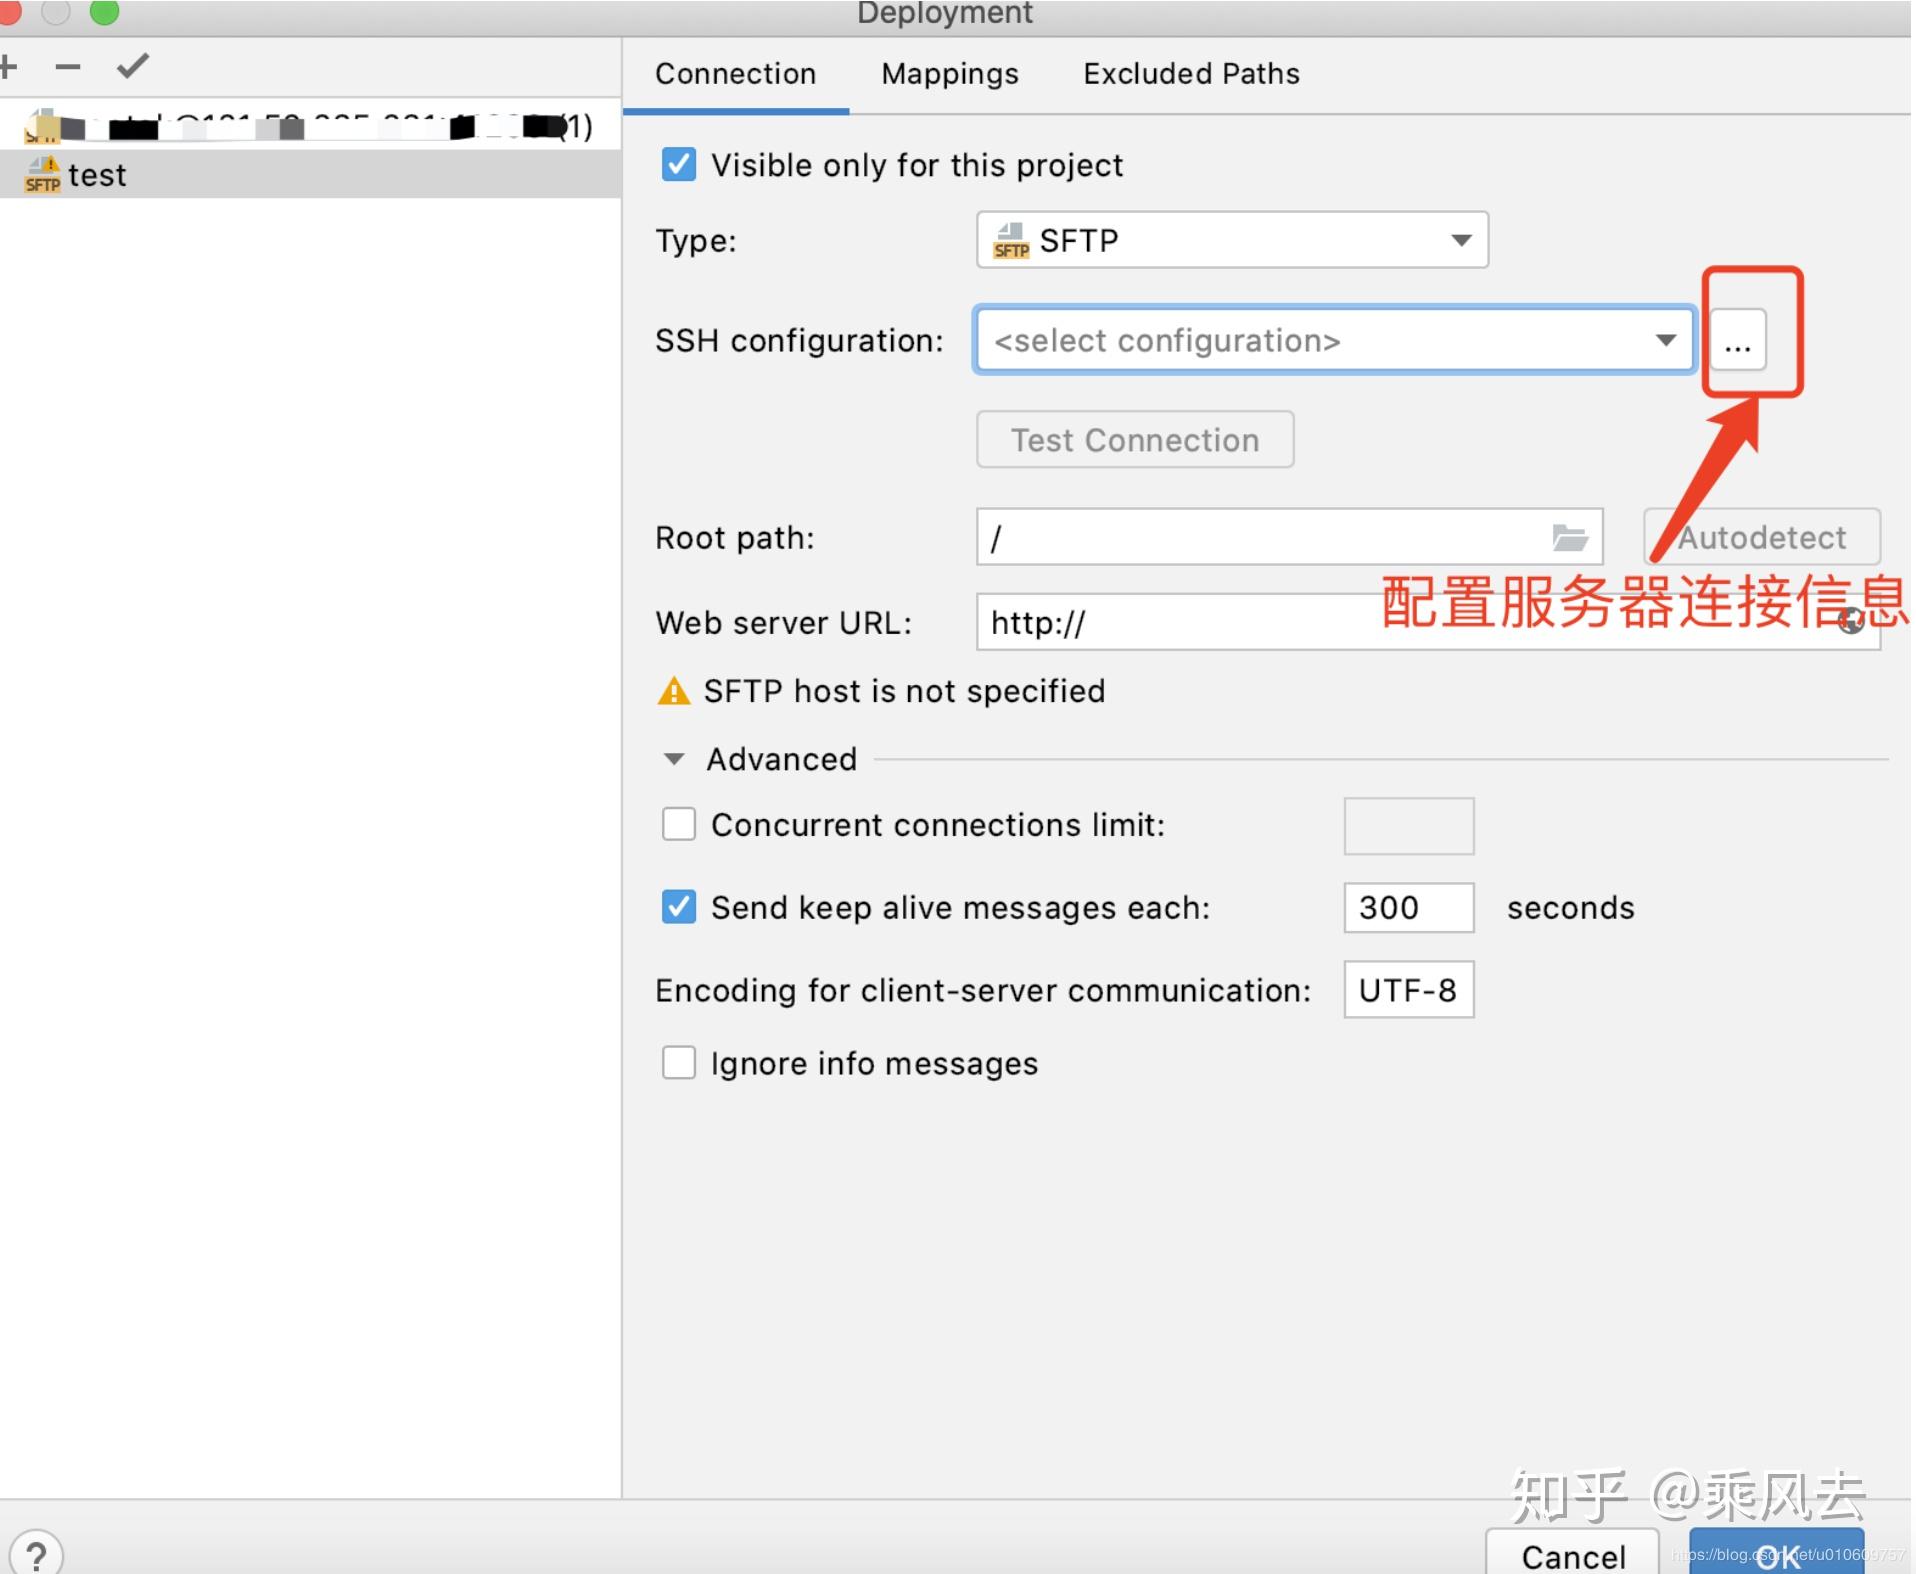Focus the Web server URL field

1428,622
